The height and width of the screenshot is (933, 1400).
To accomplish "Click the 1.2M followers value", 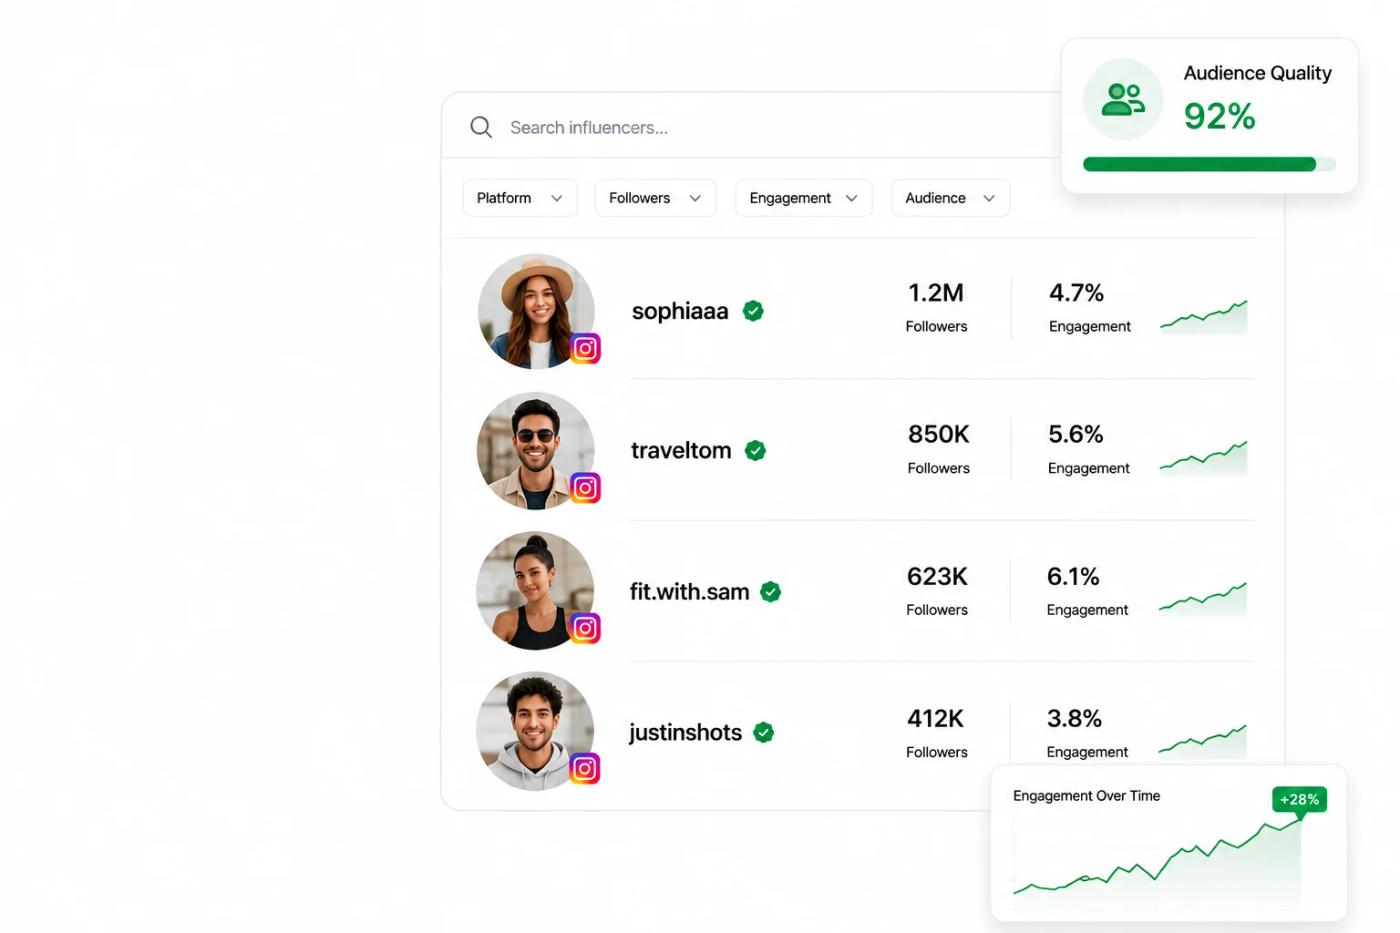I will [936, 293].
